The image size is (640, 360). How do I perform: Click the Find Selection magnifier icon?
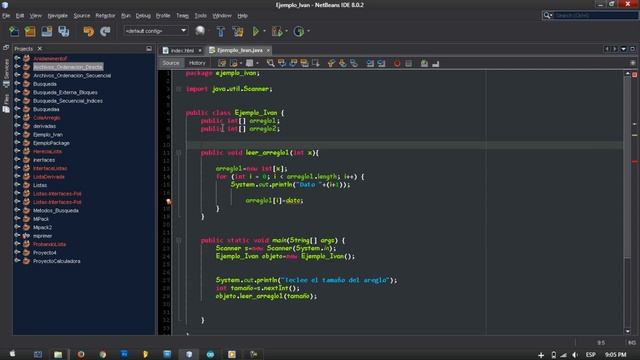pyautogui.click(x=270, y=63)
